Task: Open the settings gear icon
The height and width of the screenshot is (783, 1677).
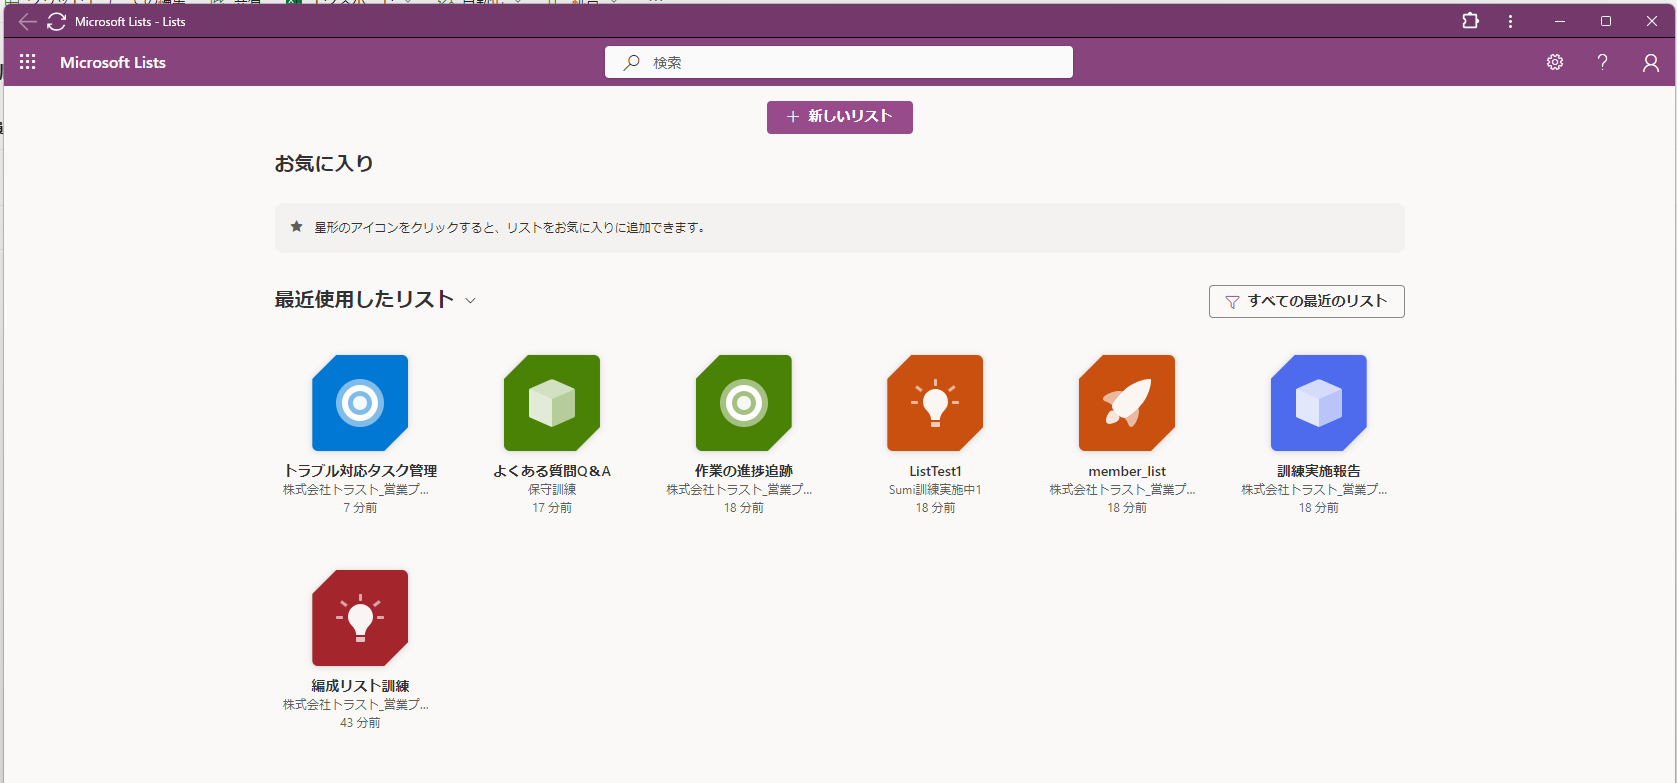Action: [x=1555, y=62]
